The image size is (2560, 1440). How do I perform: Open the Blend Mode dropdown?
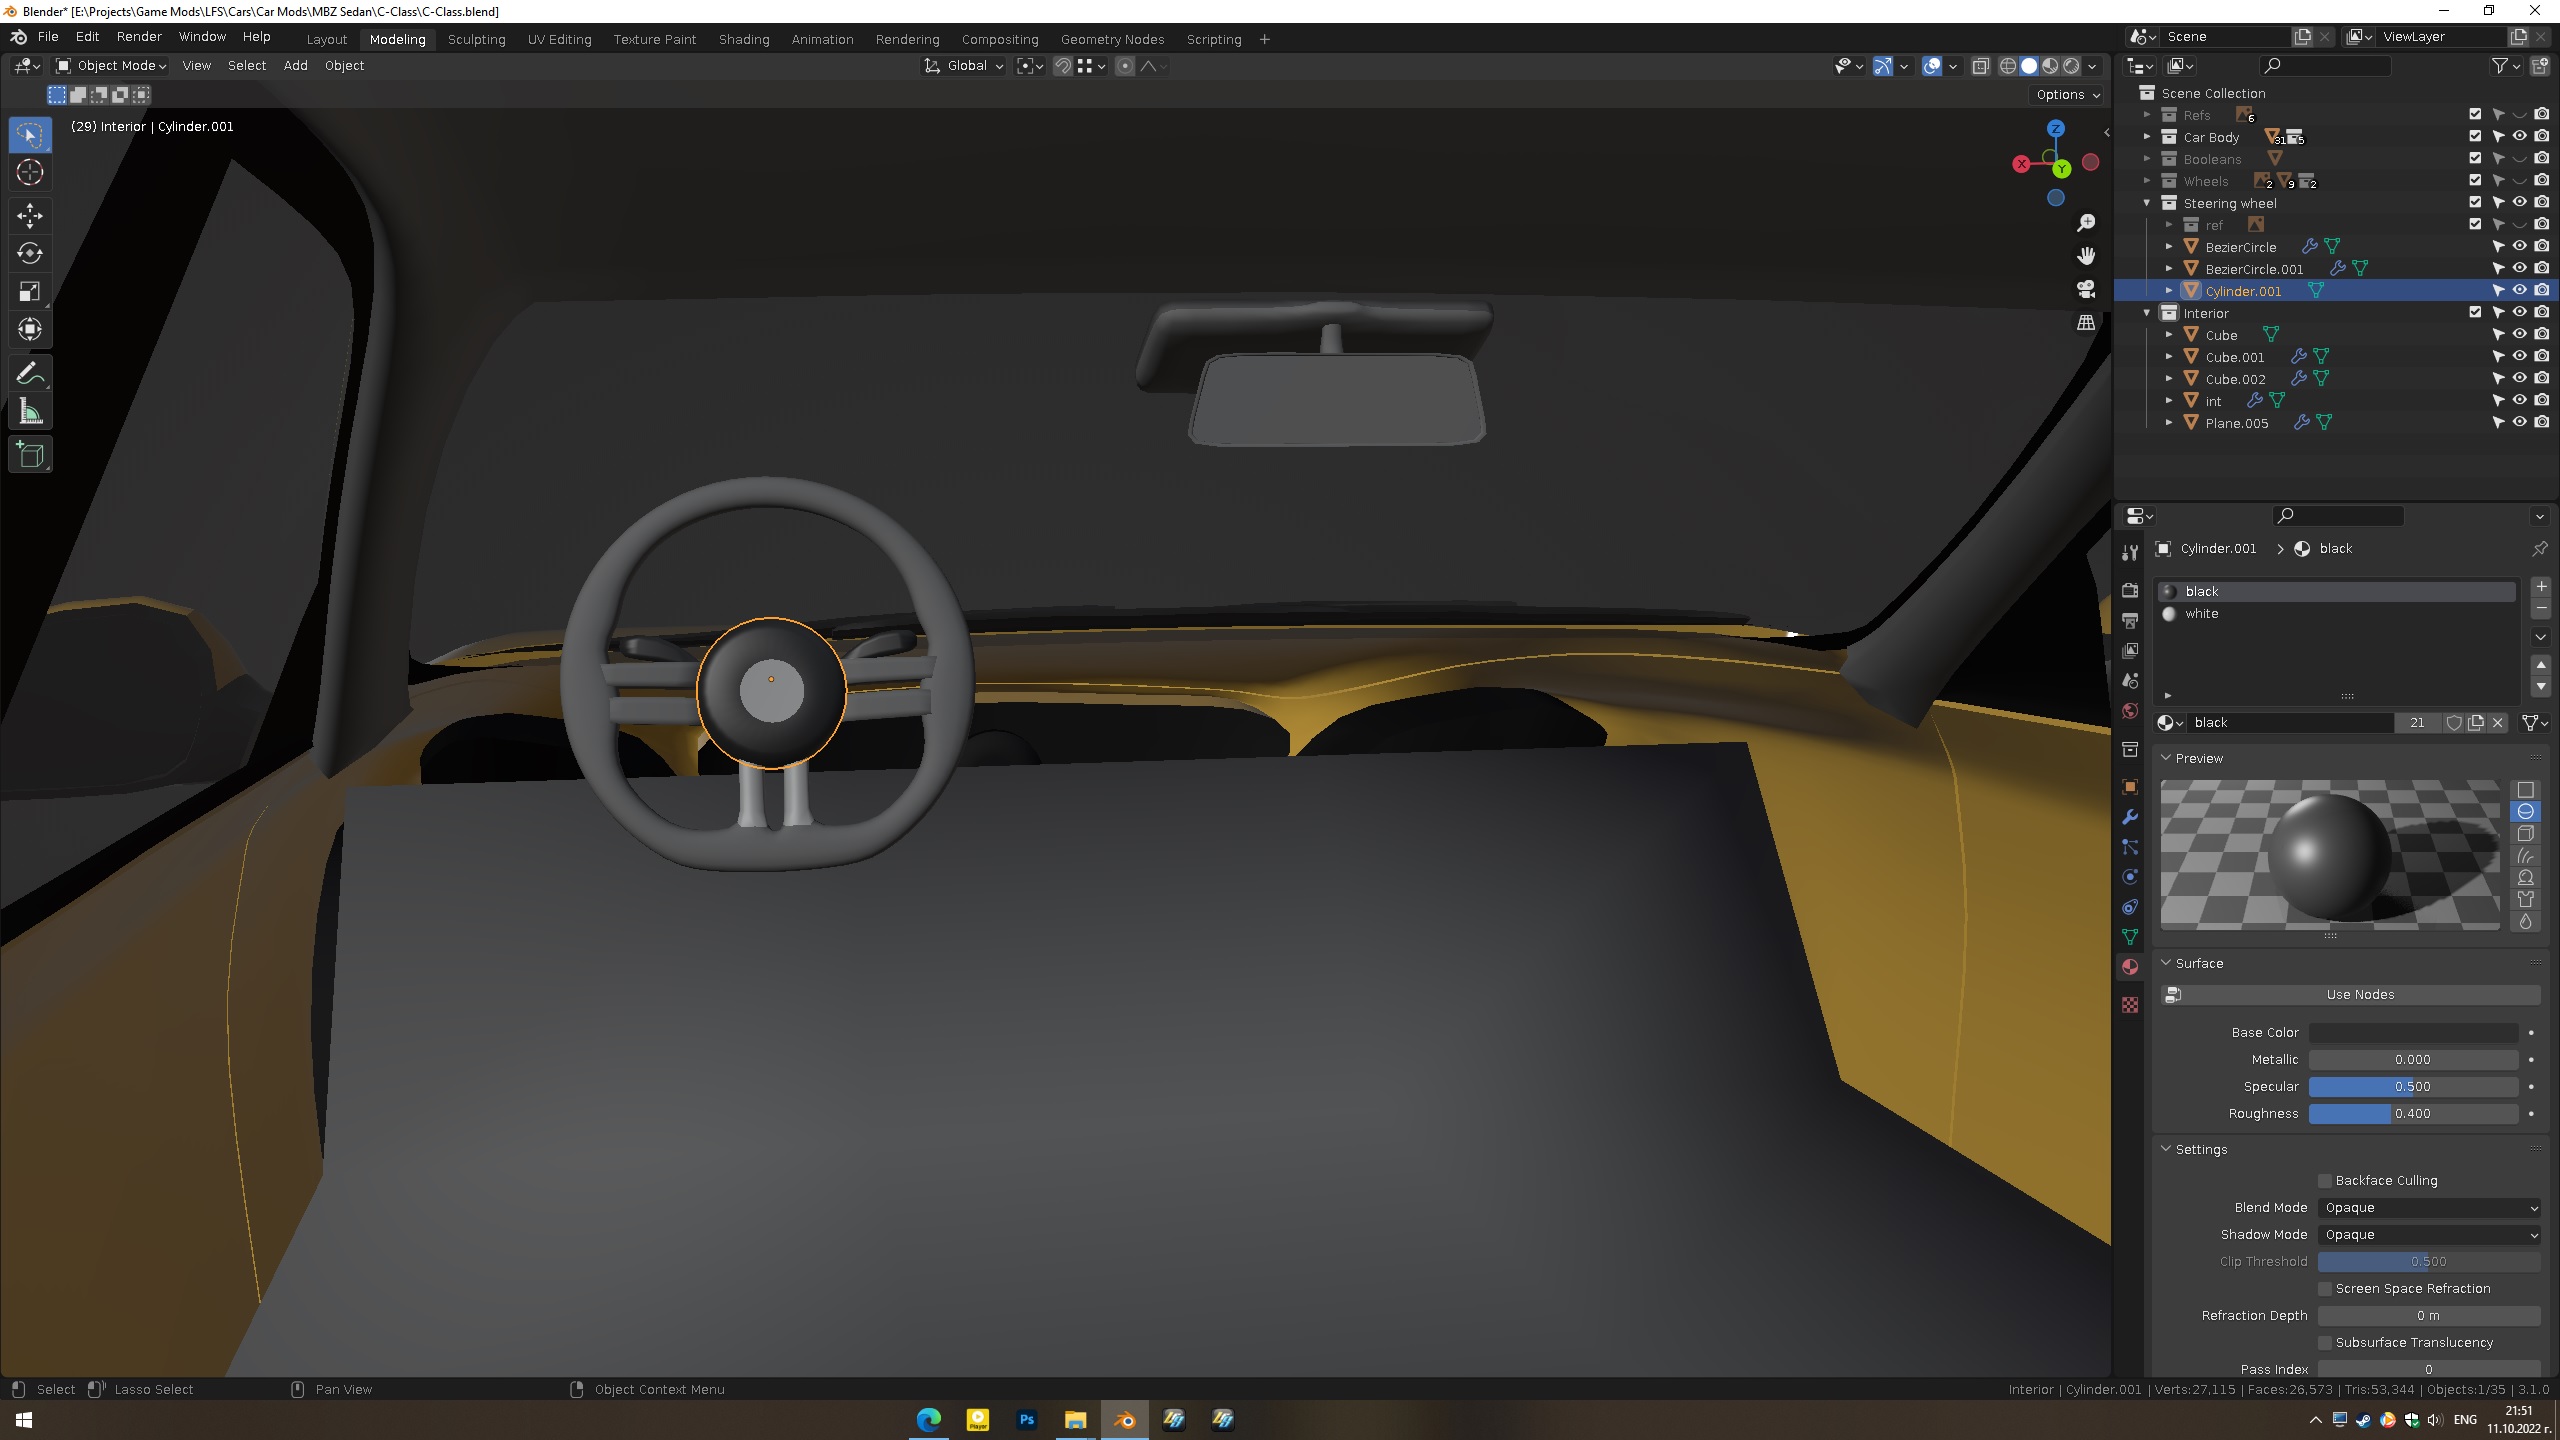pyautogui.click(x=2429, y=1207)
